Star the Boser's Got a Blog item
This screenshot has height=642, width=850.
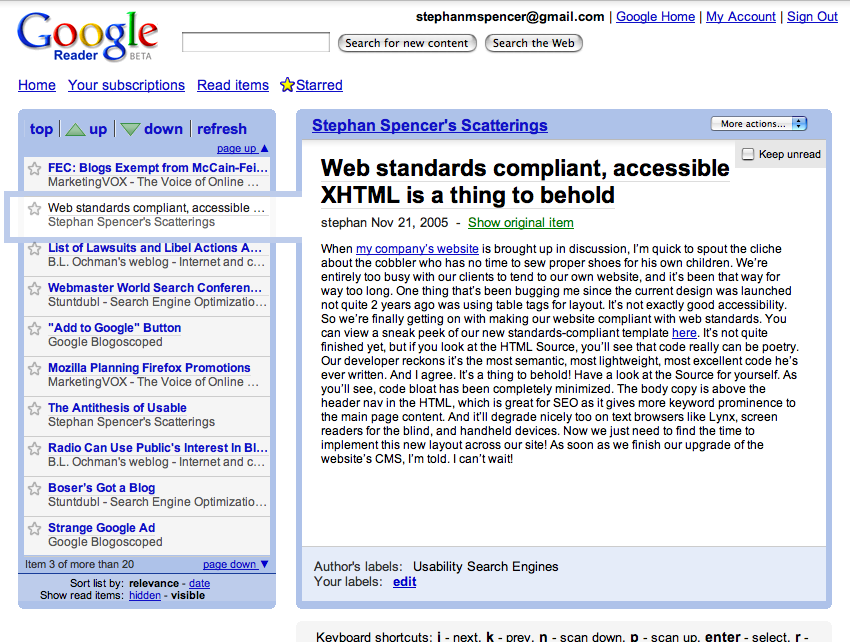click(35, 489)
